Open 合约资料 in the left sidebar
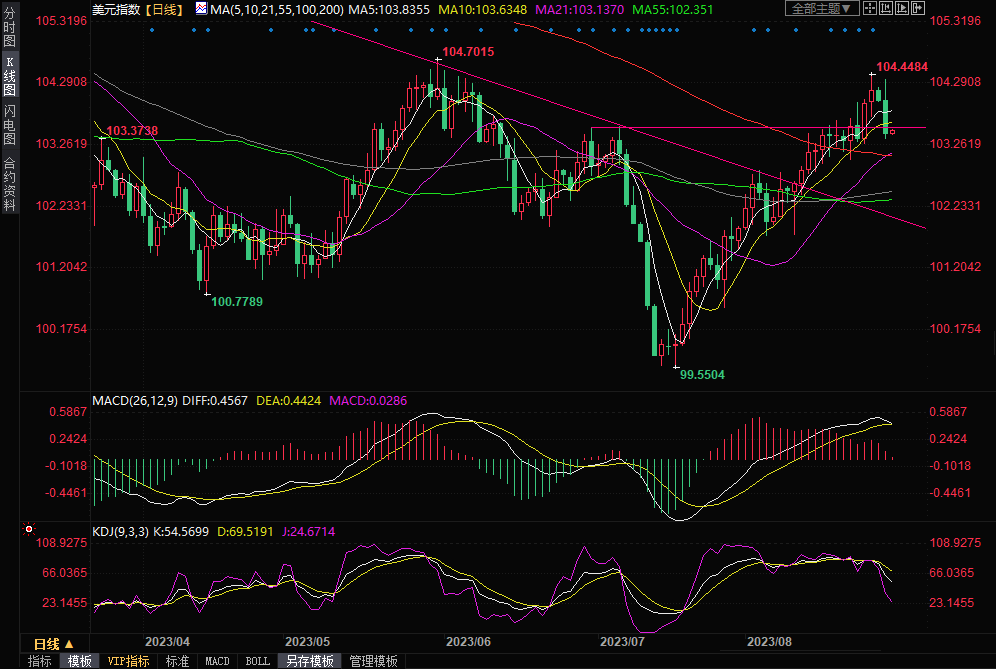The image size is (996, 669). click(9, 184)
